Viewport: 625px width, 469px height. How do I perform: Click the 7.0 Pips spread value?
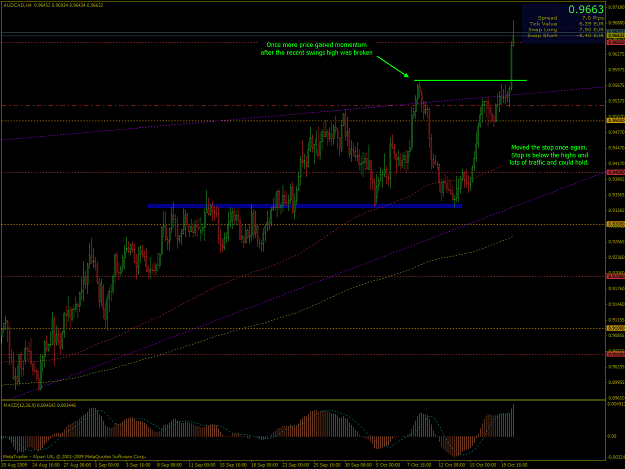tap(593, 18)
